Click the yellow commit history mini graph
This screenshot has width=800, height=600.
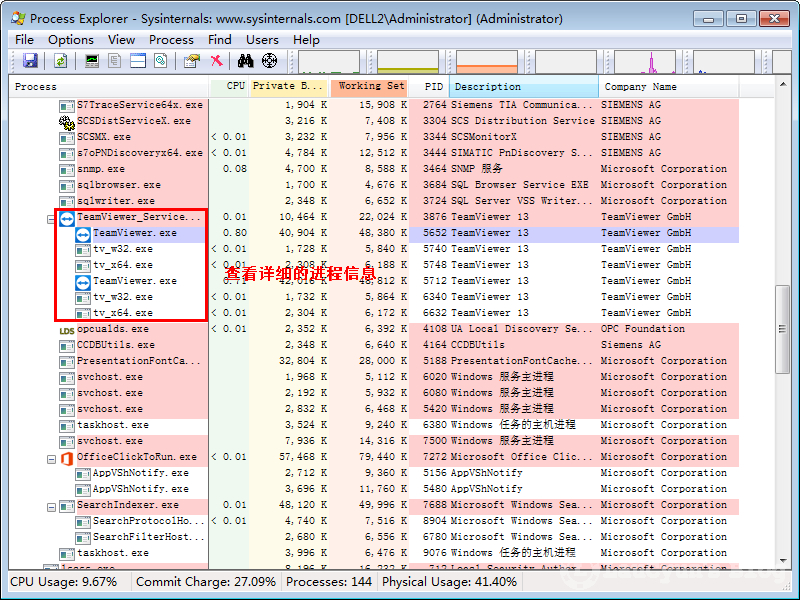point(408,62)
